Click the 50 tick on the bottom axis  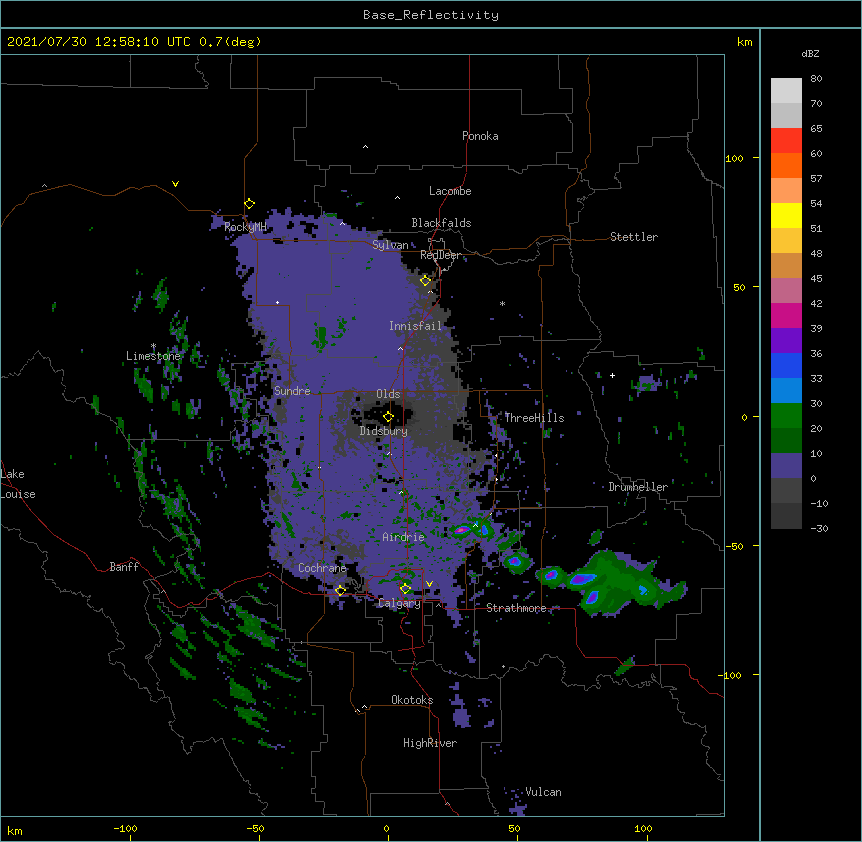click(x=514, y=828)
